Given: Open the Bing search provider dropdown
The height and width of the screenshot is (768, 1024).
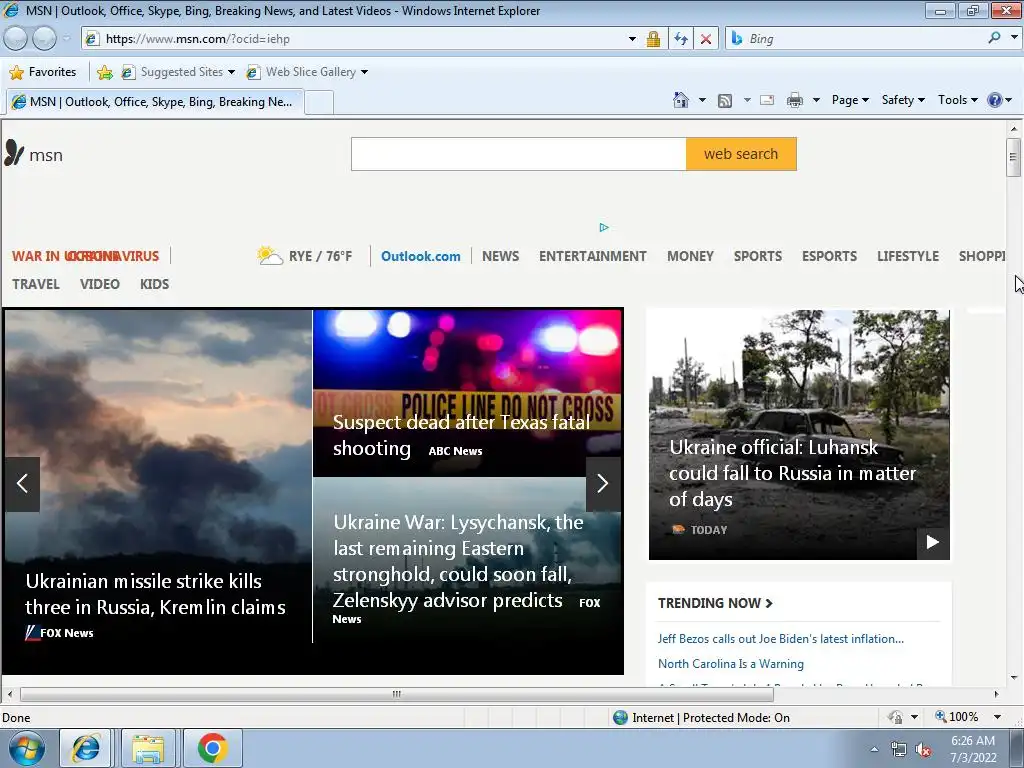Looking at the screenshot, I should [1014, 37].
